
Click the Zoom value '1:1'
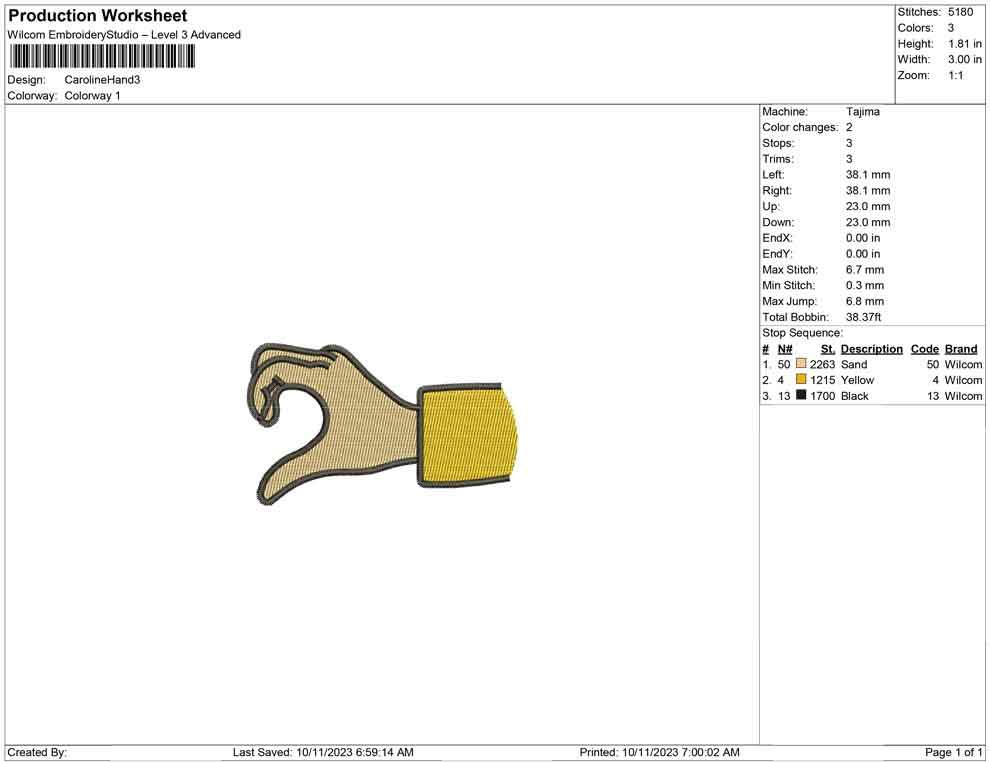(956, 75)
